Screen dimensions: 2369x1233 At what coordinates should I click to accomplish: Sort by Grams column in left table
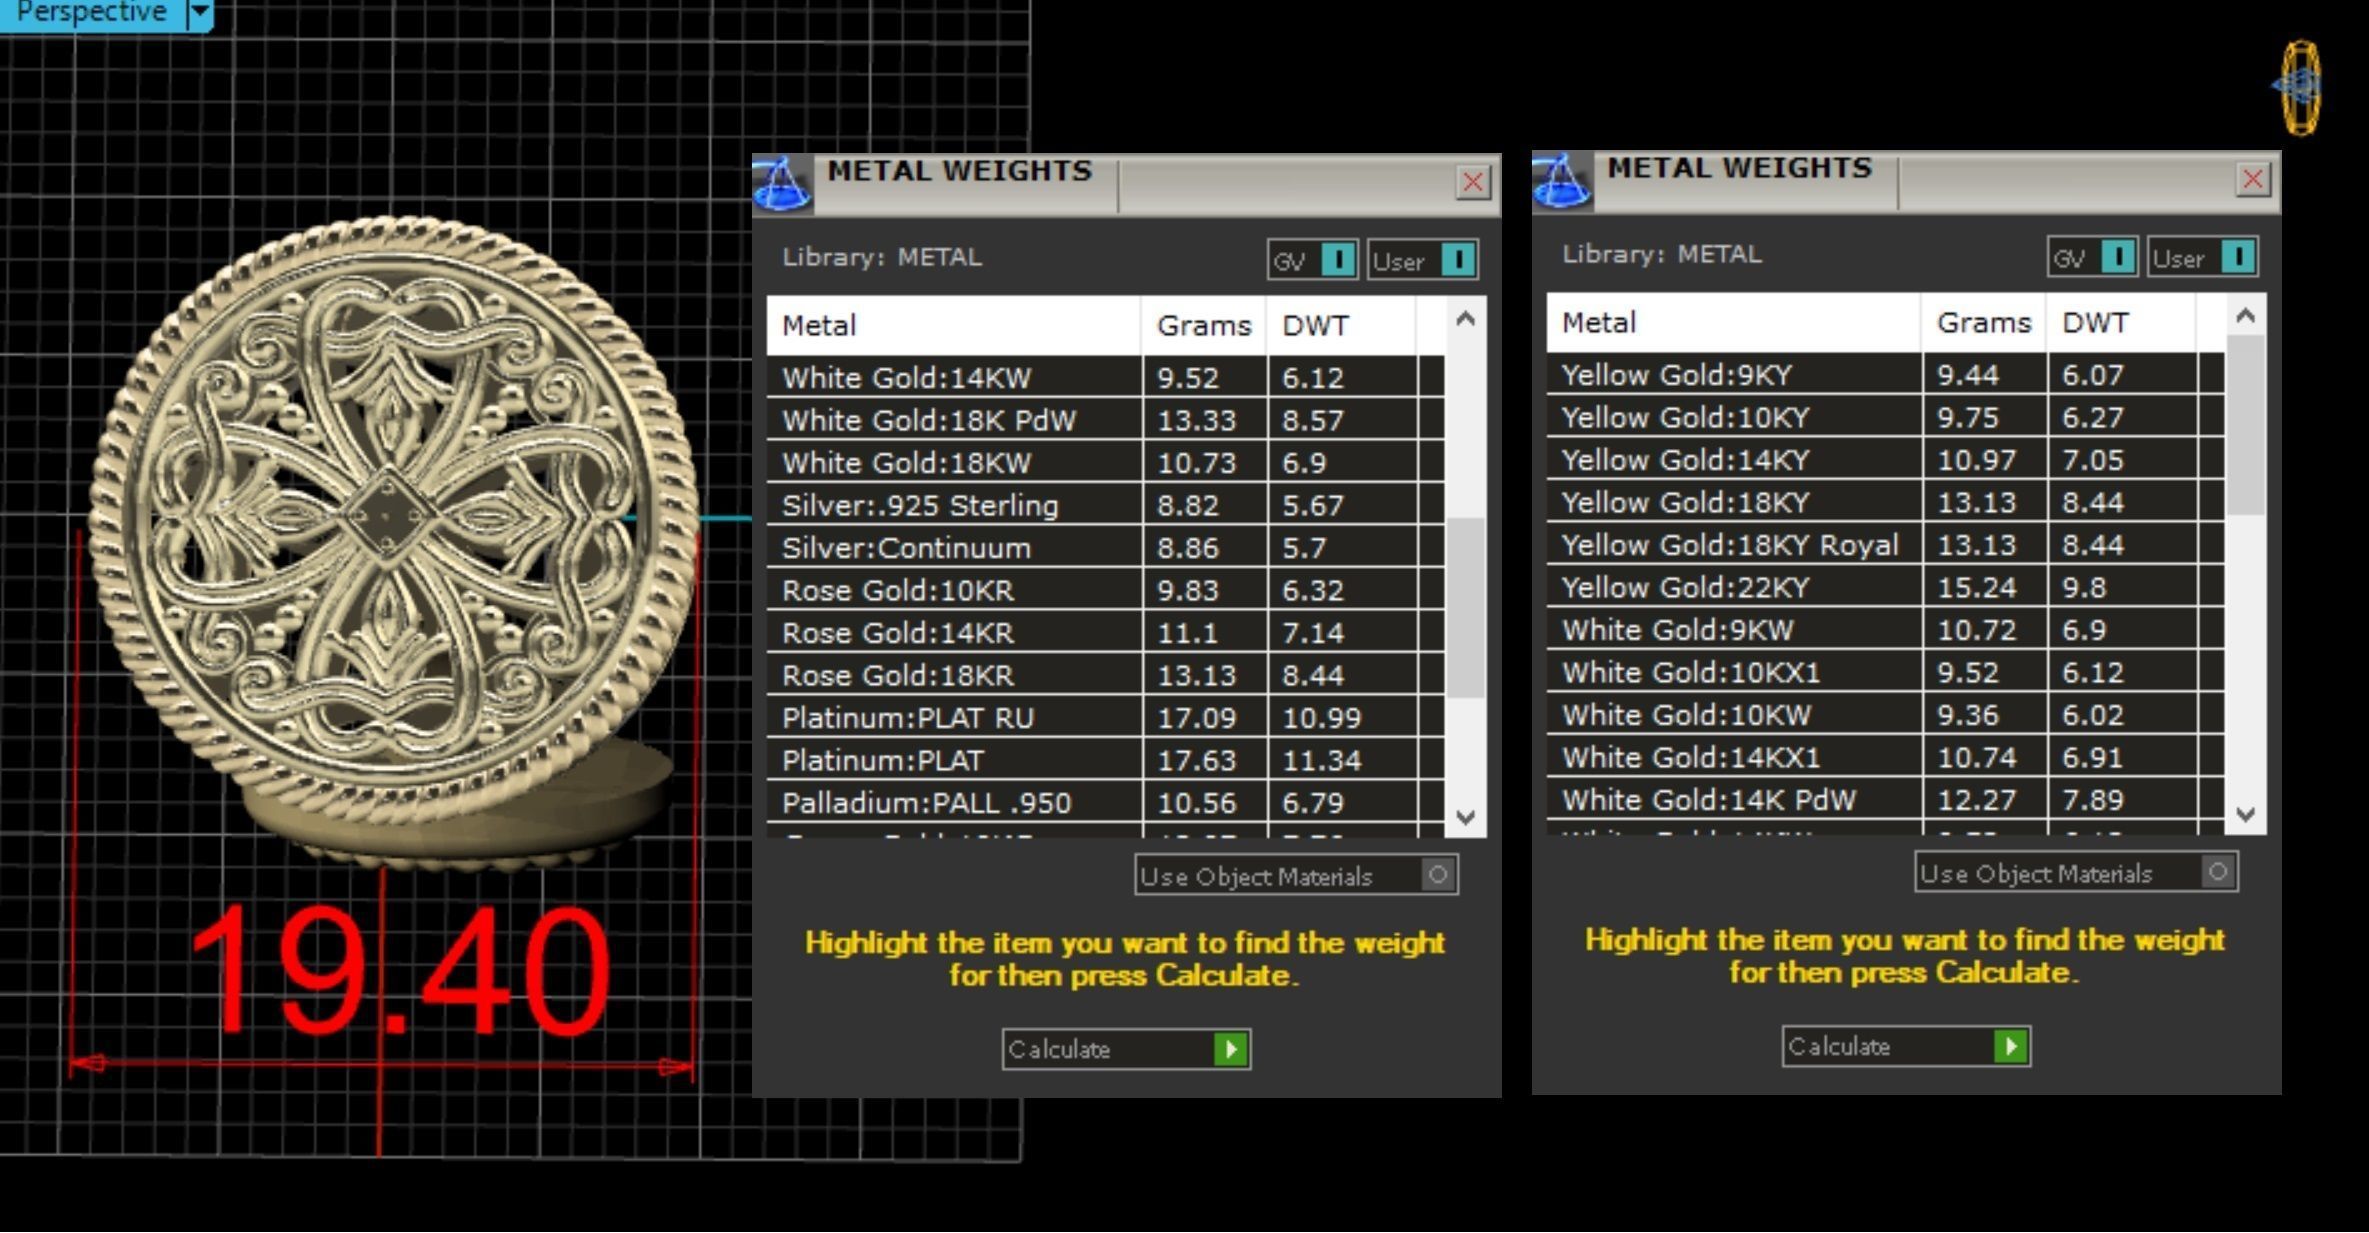[x=1203, y=326]
